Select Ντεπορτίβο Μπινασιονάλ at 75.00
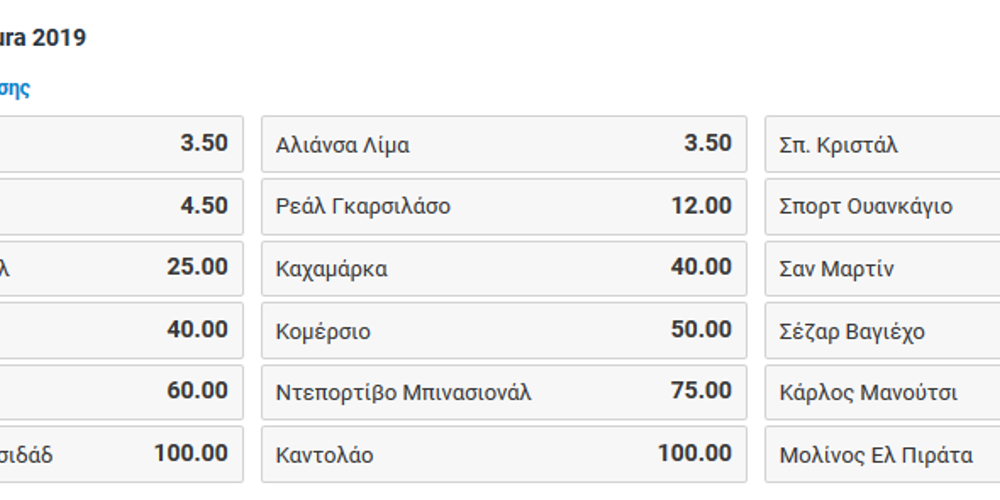This screenshot has width=1000, height=500. coord(504,392)
